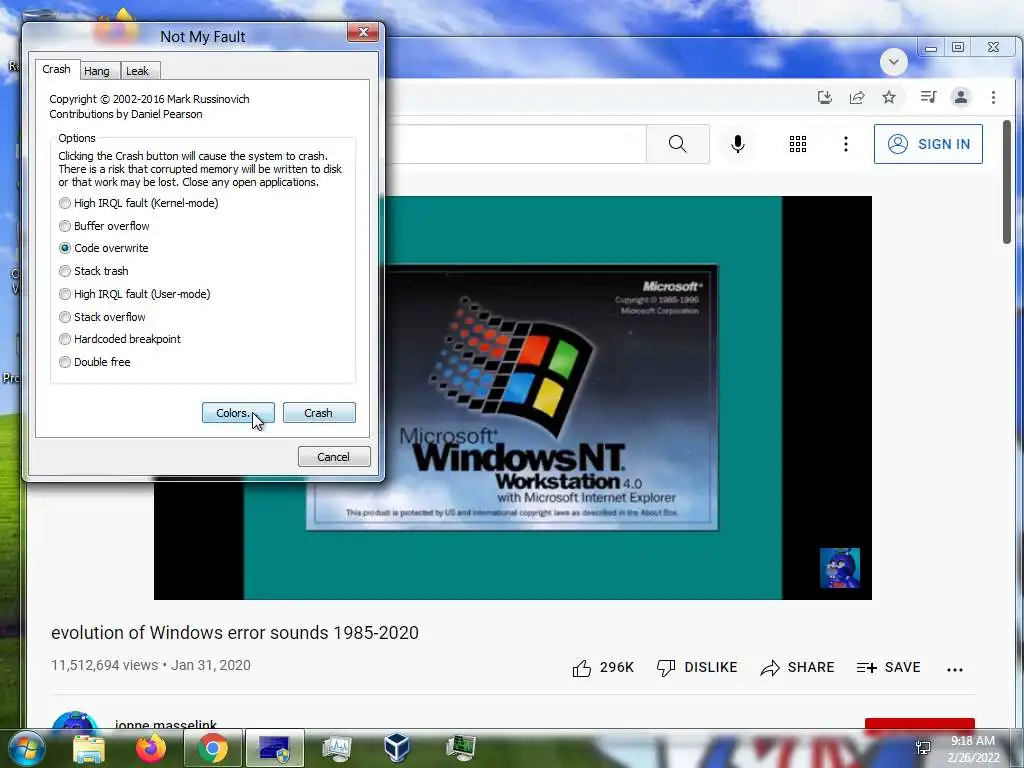Open File Explorer from the taskbar
Screen dimensions: 1024x768
pos(89,748)
